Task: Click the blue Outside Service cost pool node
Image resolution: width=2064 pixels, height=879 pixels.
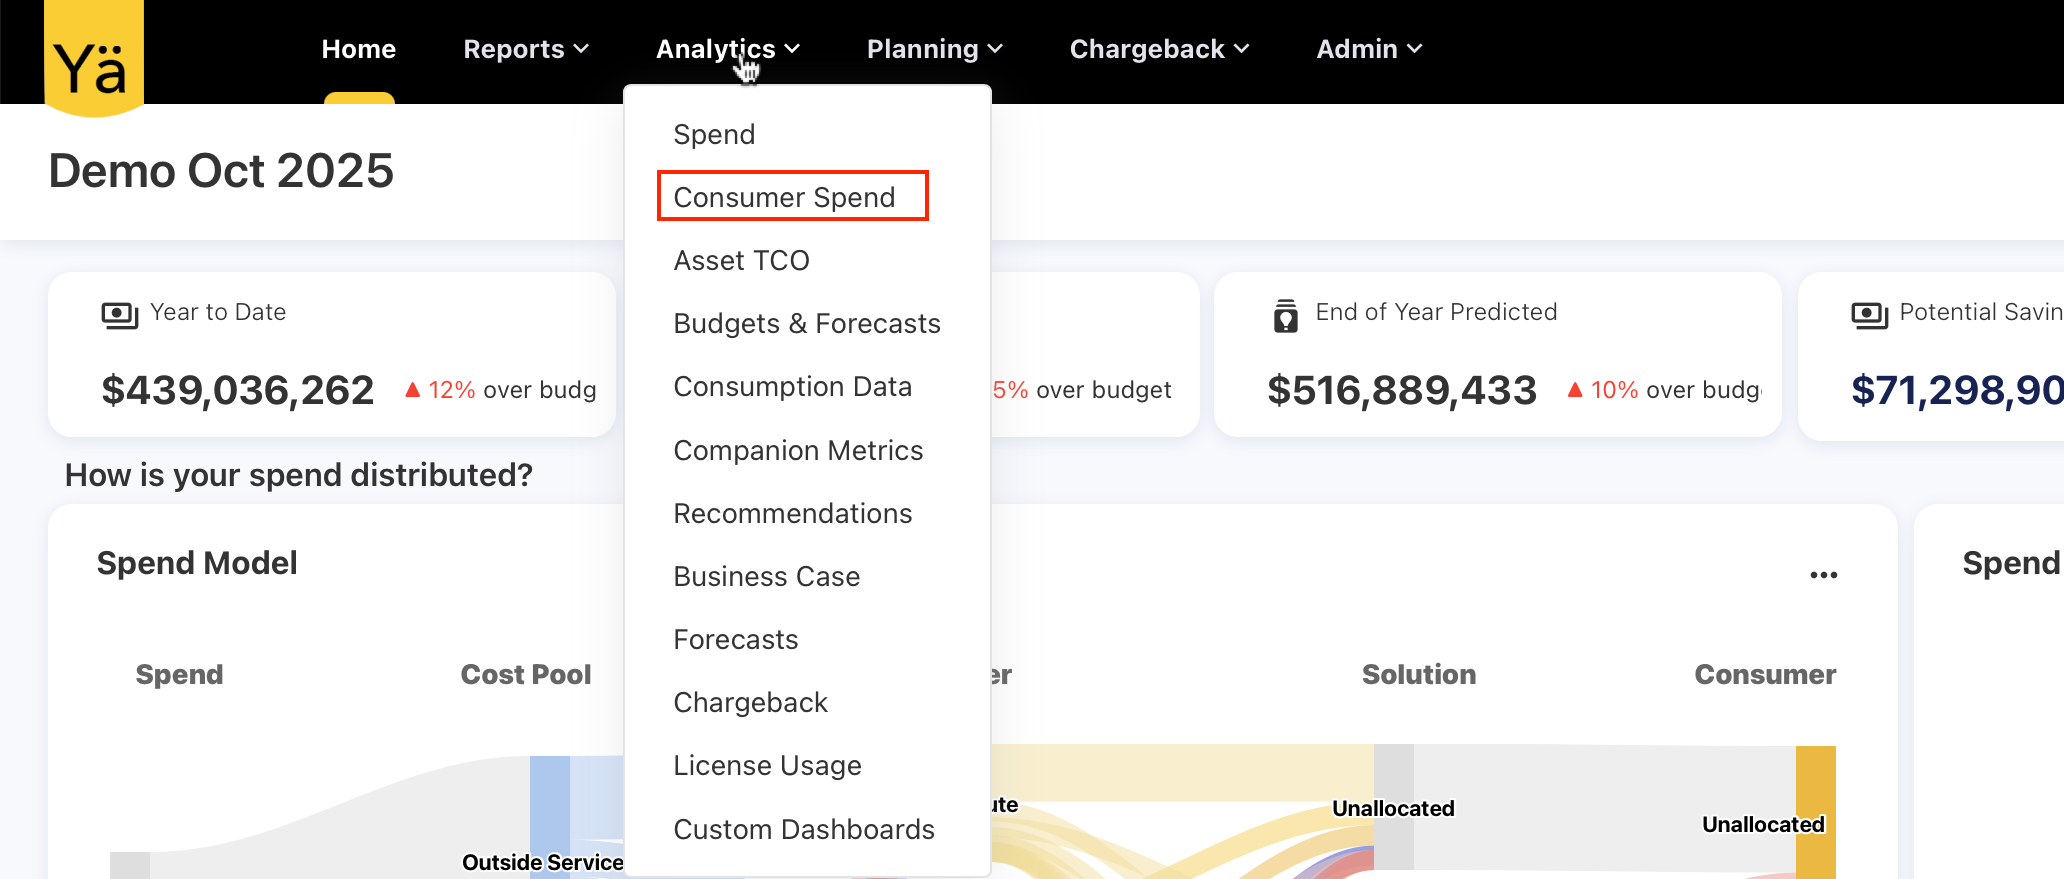Action: (x=549, y=810)
